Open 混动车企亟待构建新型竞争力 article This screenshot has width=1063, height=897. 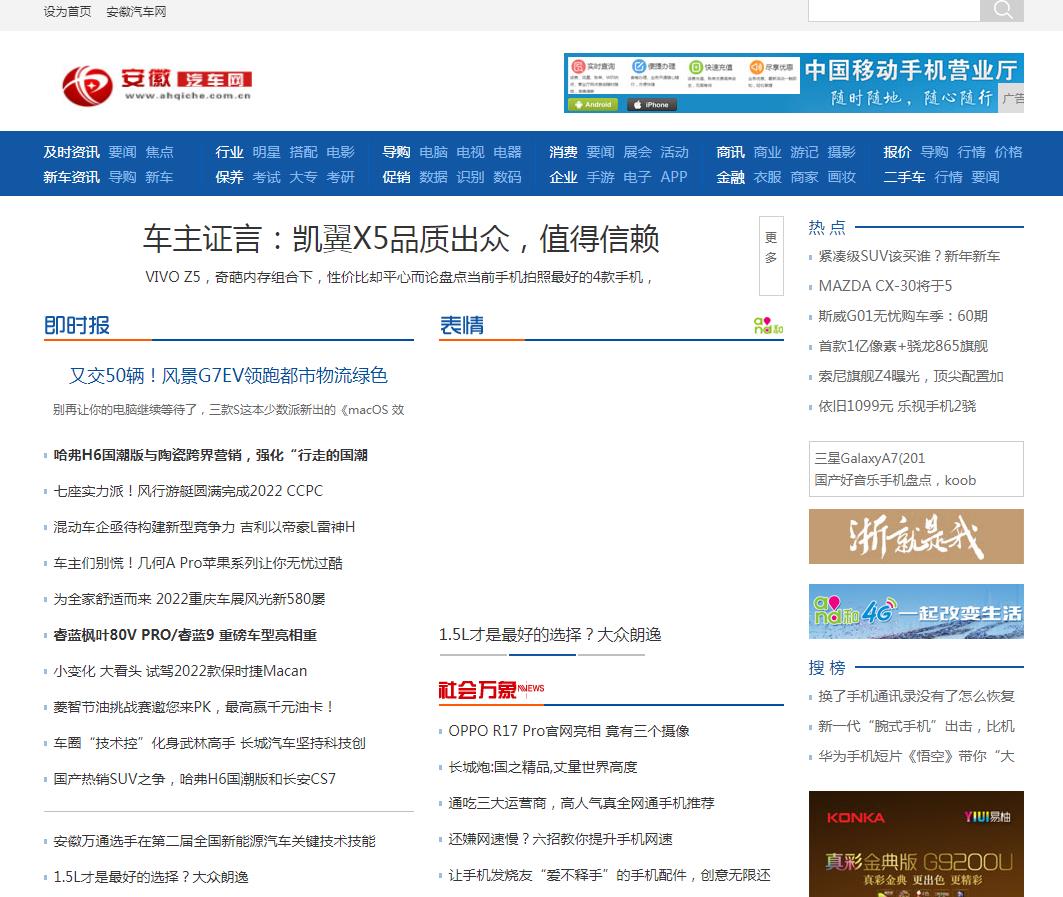click(x=204, y=527)
